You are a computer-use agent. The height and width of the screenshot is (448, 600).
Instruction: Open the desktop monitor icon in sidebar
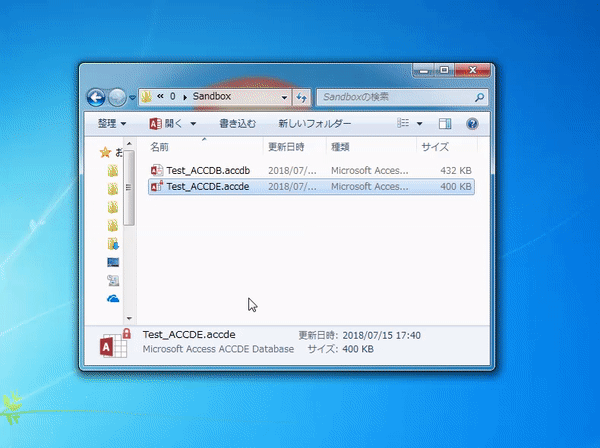tap(113, 262)
